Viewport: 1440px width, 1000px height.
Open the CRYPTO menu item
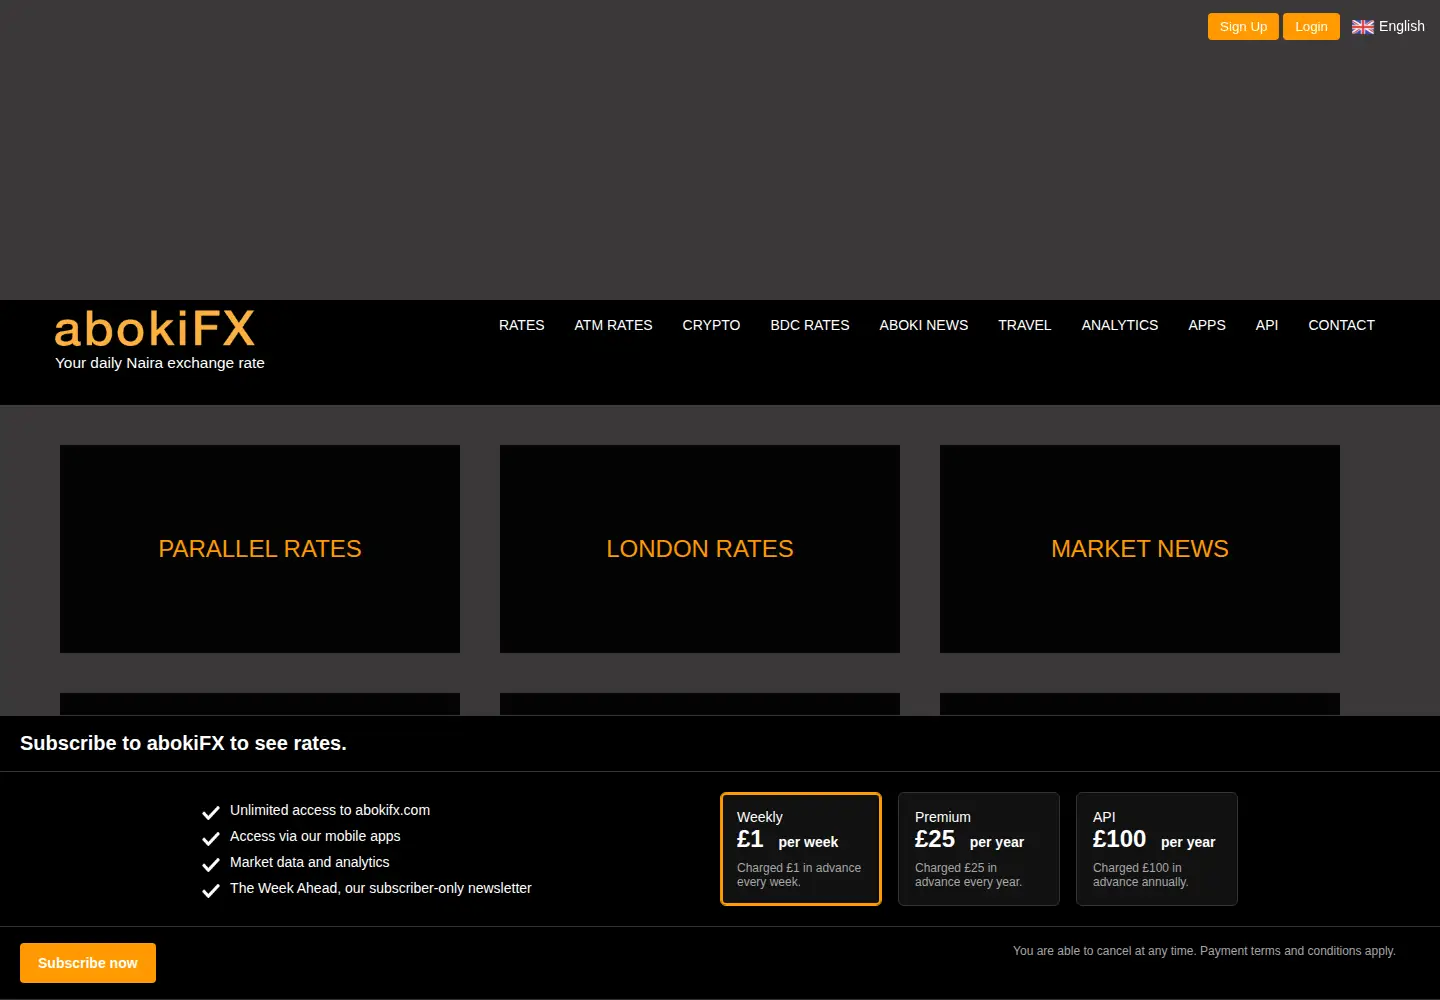(x=711, y=325)
